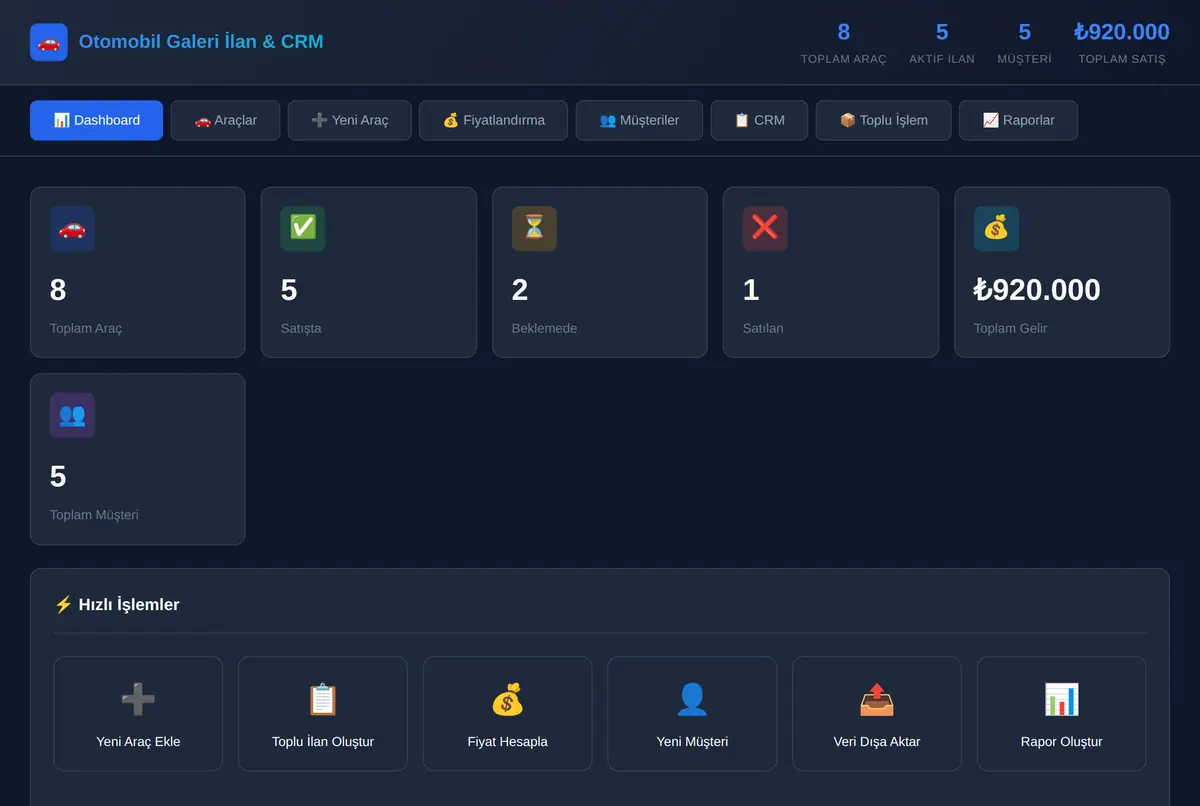Select the Müşteriler tab
The width and height of the screenshot is (1200, 806).
(639, 120)
